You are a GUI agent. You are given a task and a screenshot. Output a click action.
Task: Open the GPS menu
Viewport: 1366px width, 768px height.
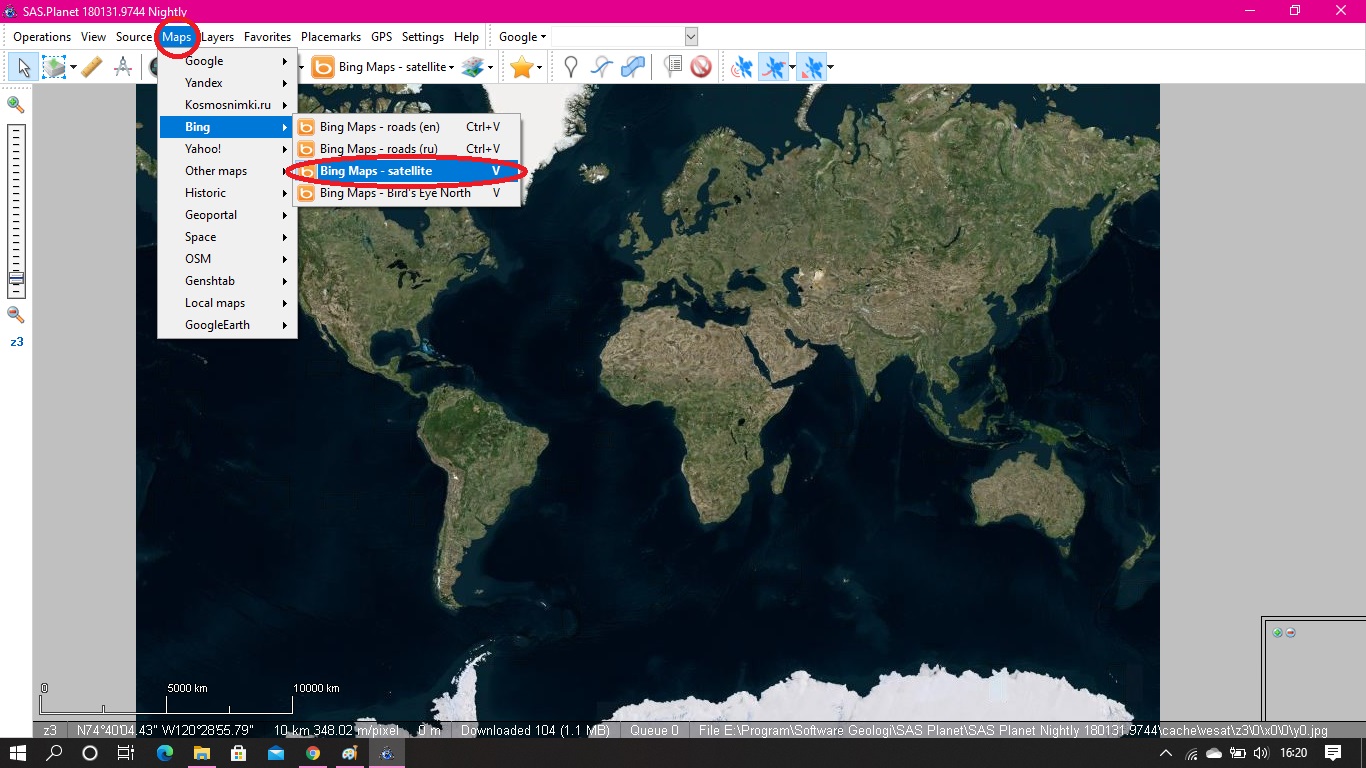point(381,37)
